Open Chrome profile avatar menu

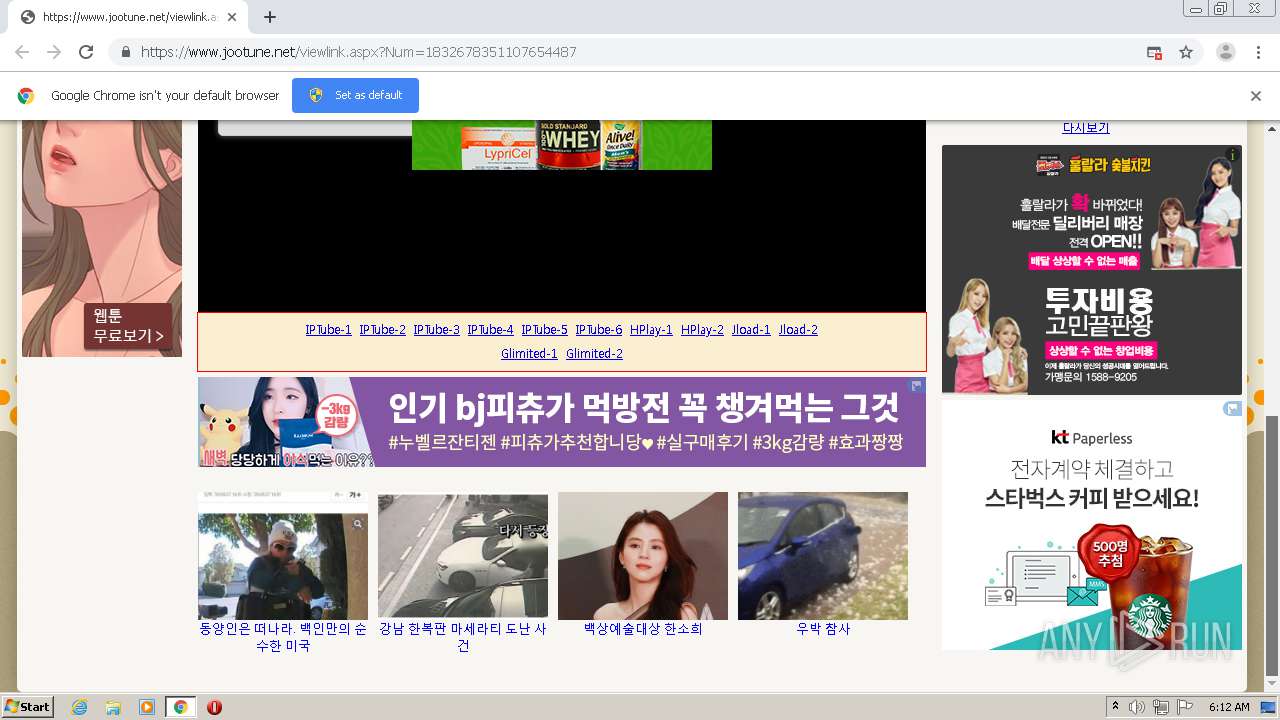point(1225,52)
